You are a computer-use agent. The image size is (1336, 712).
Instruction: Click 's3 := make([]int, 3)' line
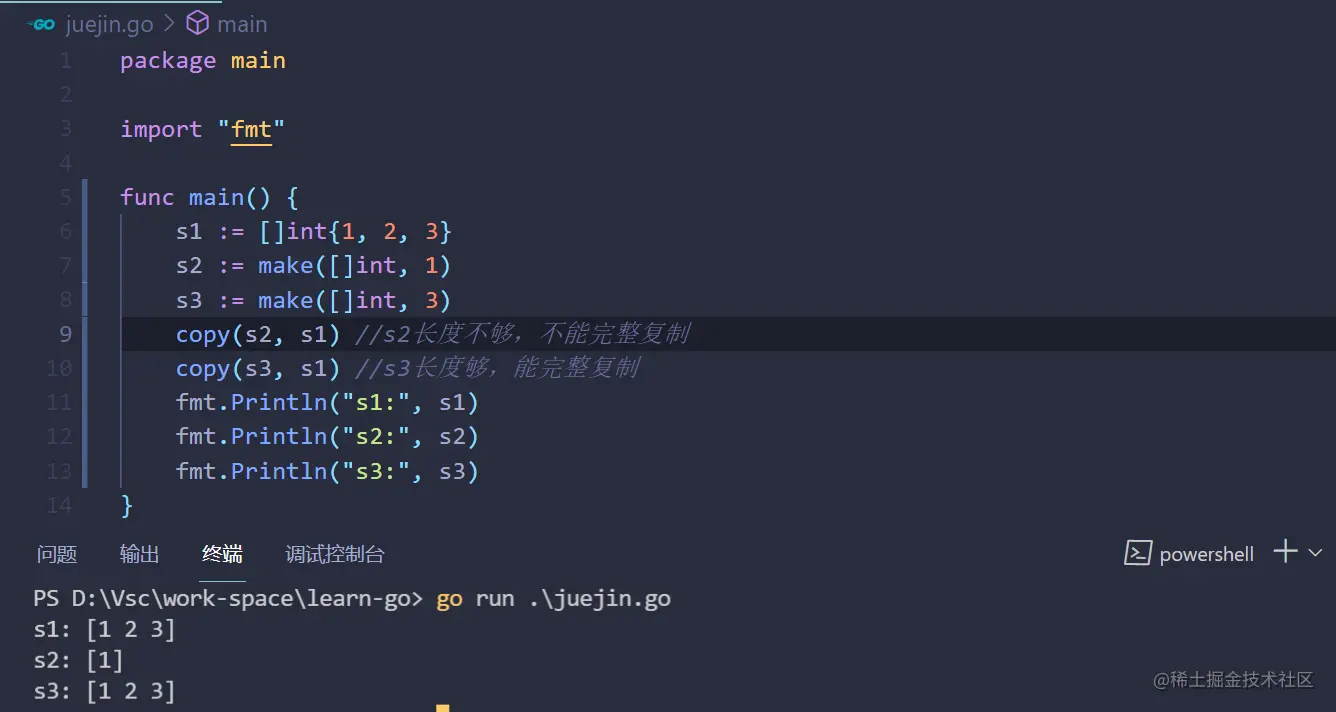[x=314, y=300]
